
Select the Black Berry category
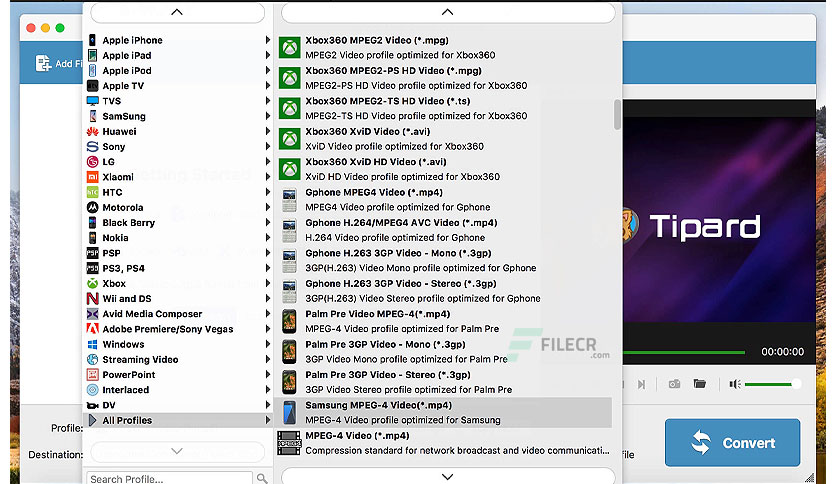coord(179,222)
